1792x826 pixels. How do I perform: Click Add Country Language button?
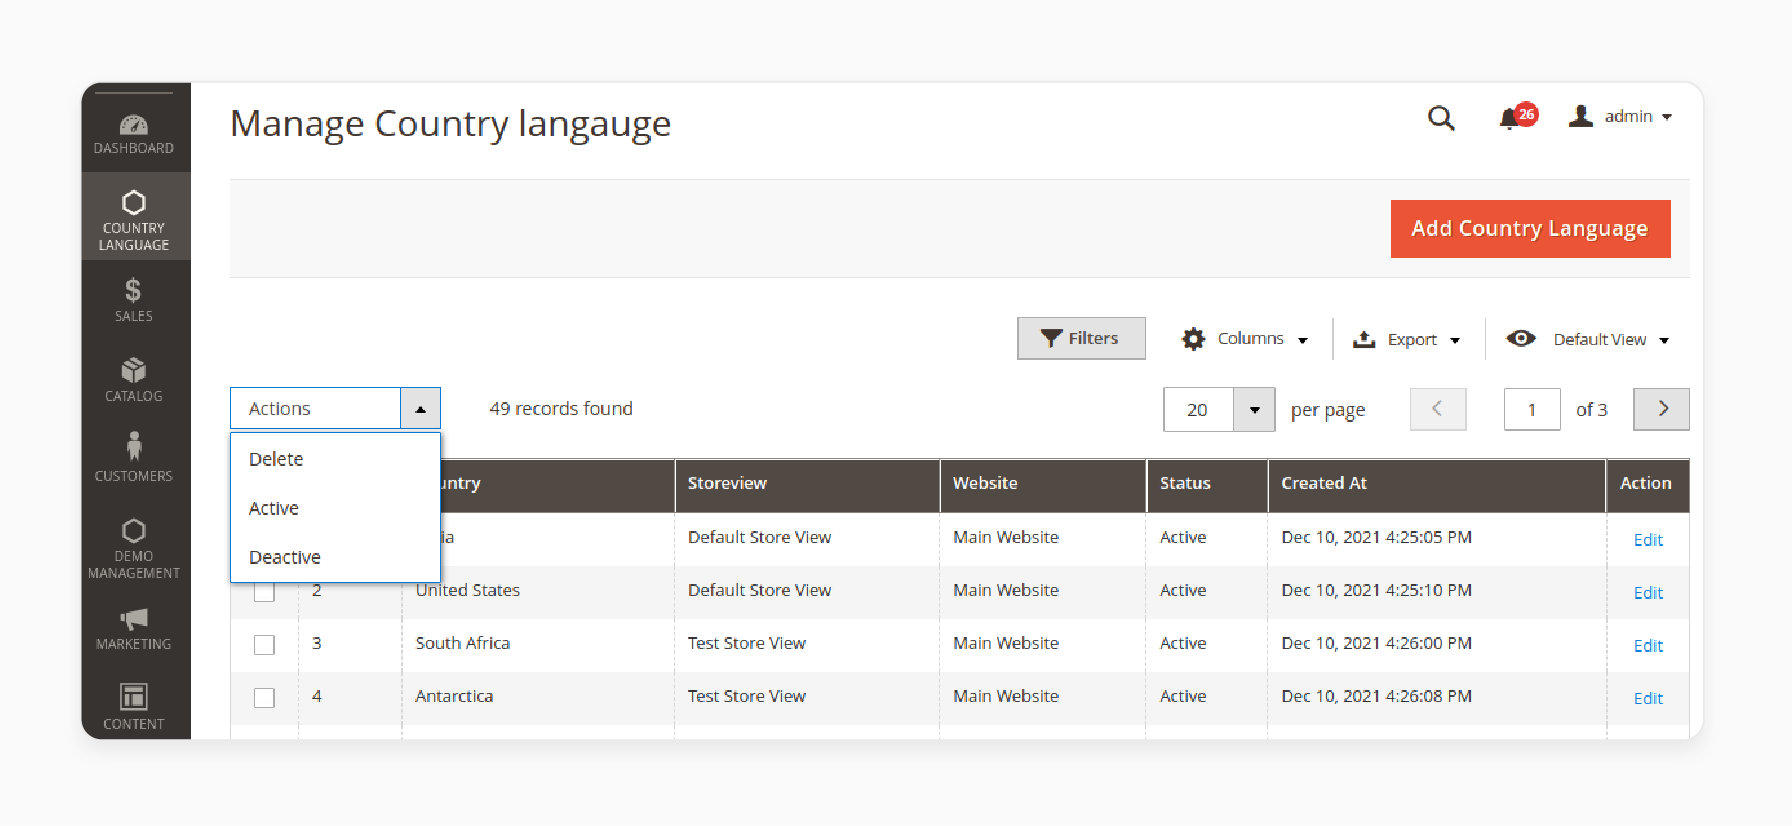click(x=1530, y=229)
